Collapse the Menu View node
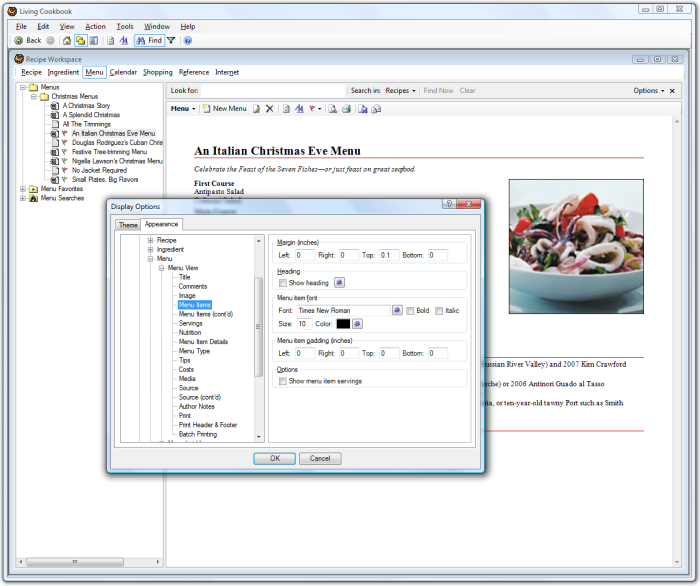Image resolution: width=700 pixels, height=586 pixels. point(162,268)
